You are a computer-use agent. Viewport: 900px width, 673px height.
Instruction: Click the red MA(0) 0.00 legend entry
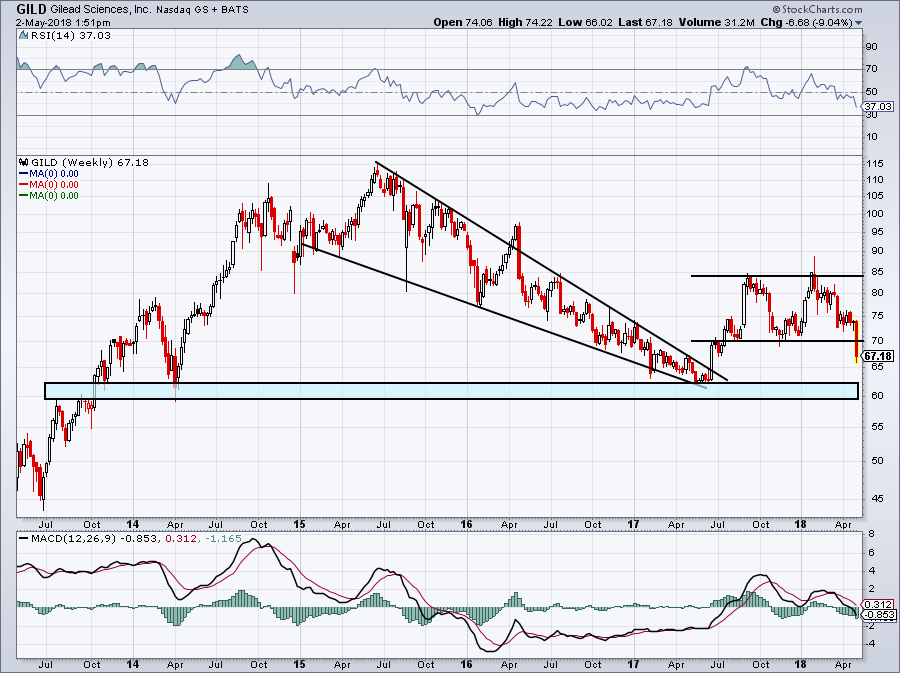tap(49, 185)
